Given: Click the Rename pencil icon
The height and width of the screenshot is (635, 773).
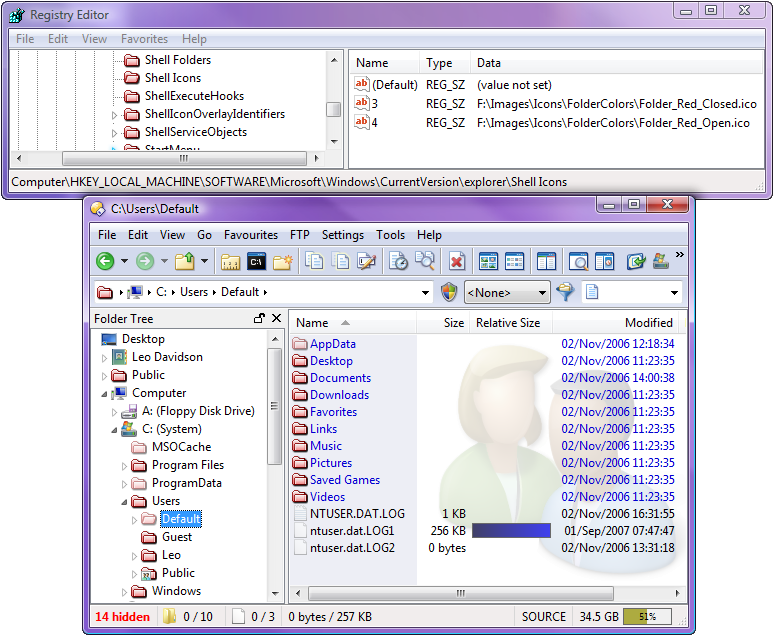Looking at the screenshot, I should click(x=366, y=261).
